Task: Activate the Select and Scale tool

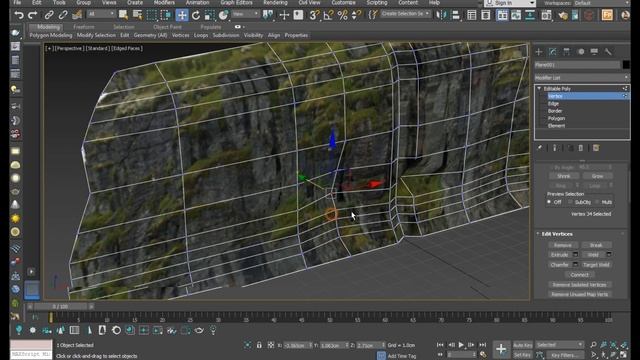Action: pyautogui.click(x=209, y=15)
